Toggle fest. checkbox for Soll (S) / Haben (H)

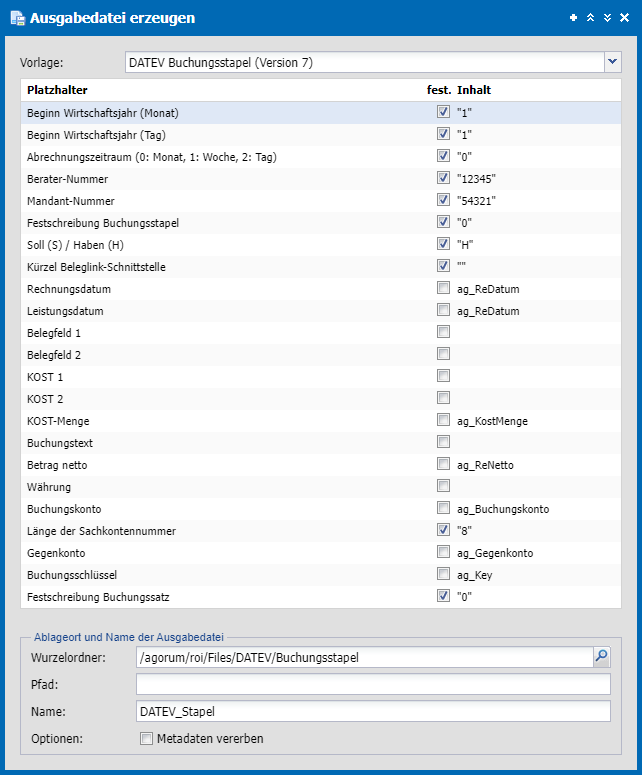pos(443,244)
